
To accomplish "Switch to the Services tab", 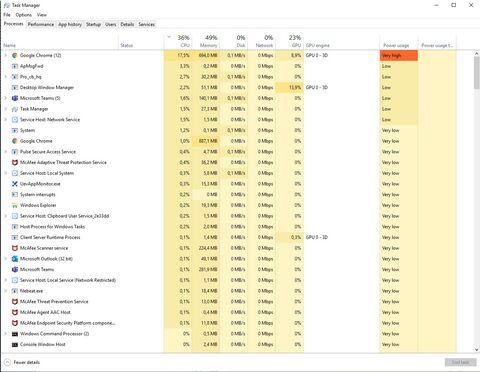I will 147,24.
